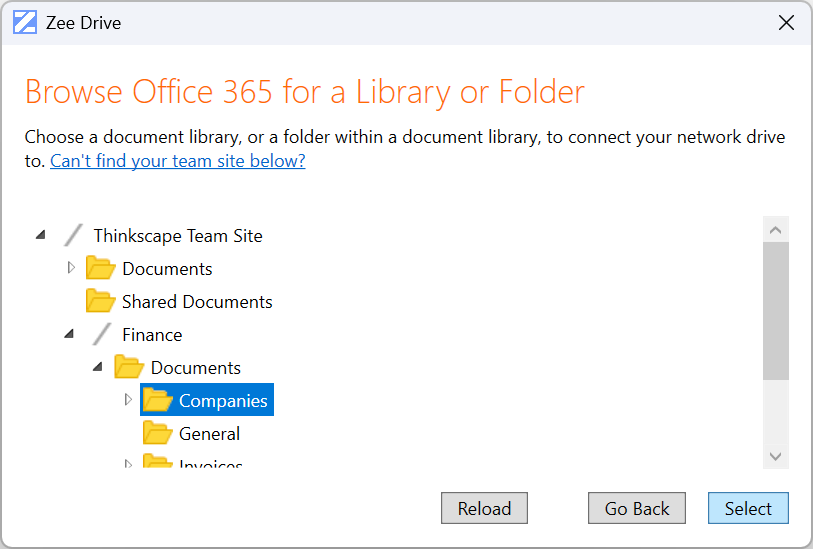Expand the top-level Documents library
This screenshot has height=549, width=813.
pos(70,268)
